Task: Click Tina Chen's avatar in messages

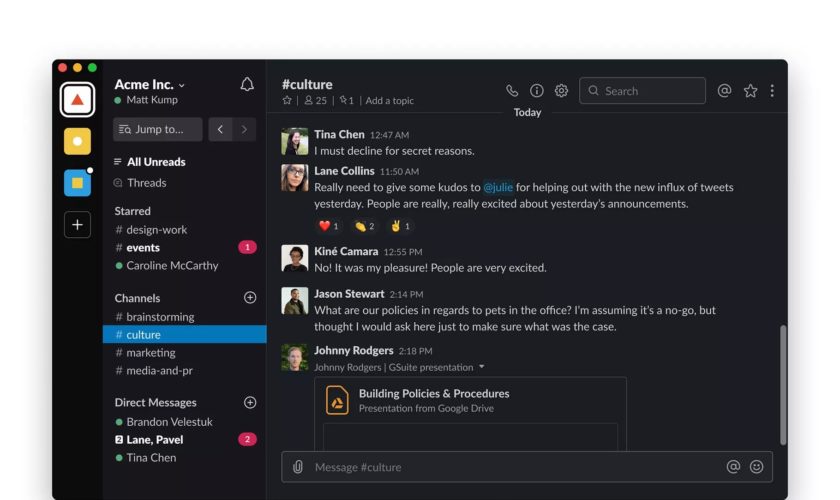Action: [x=295, y=141]
